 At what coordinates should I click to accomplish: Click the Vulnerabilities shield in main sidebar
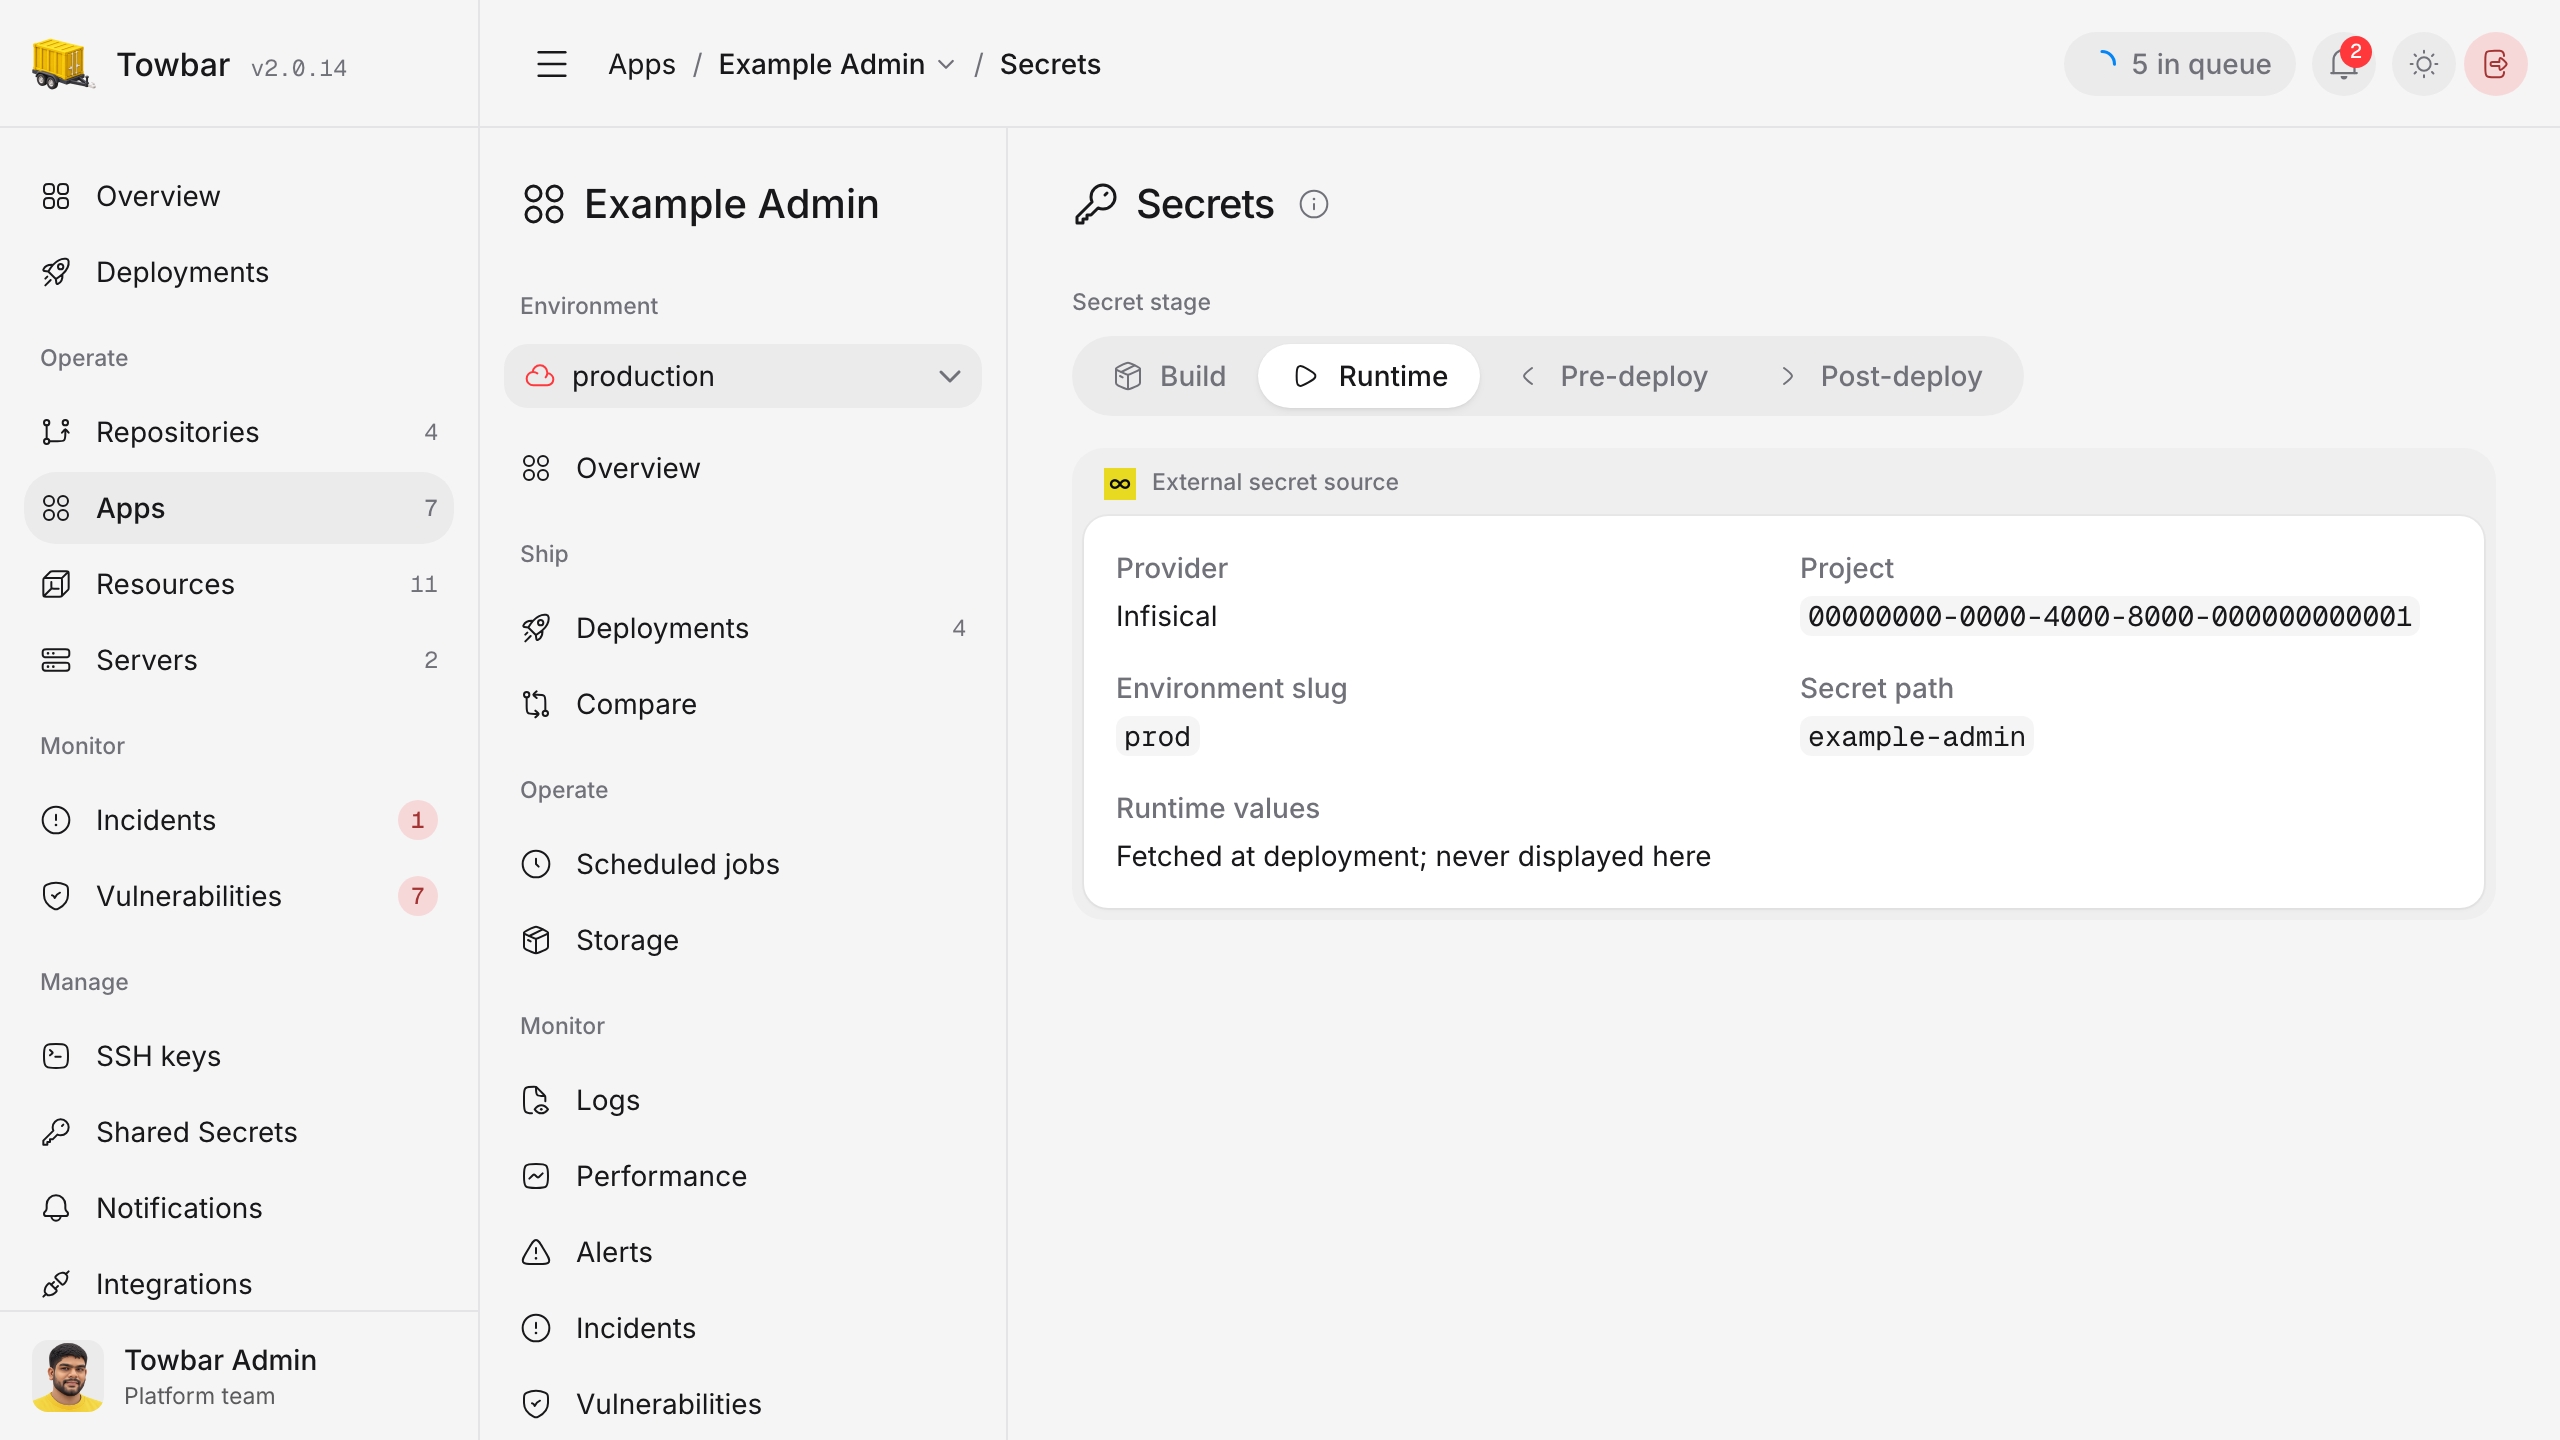click(56, 896)
